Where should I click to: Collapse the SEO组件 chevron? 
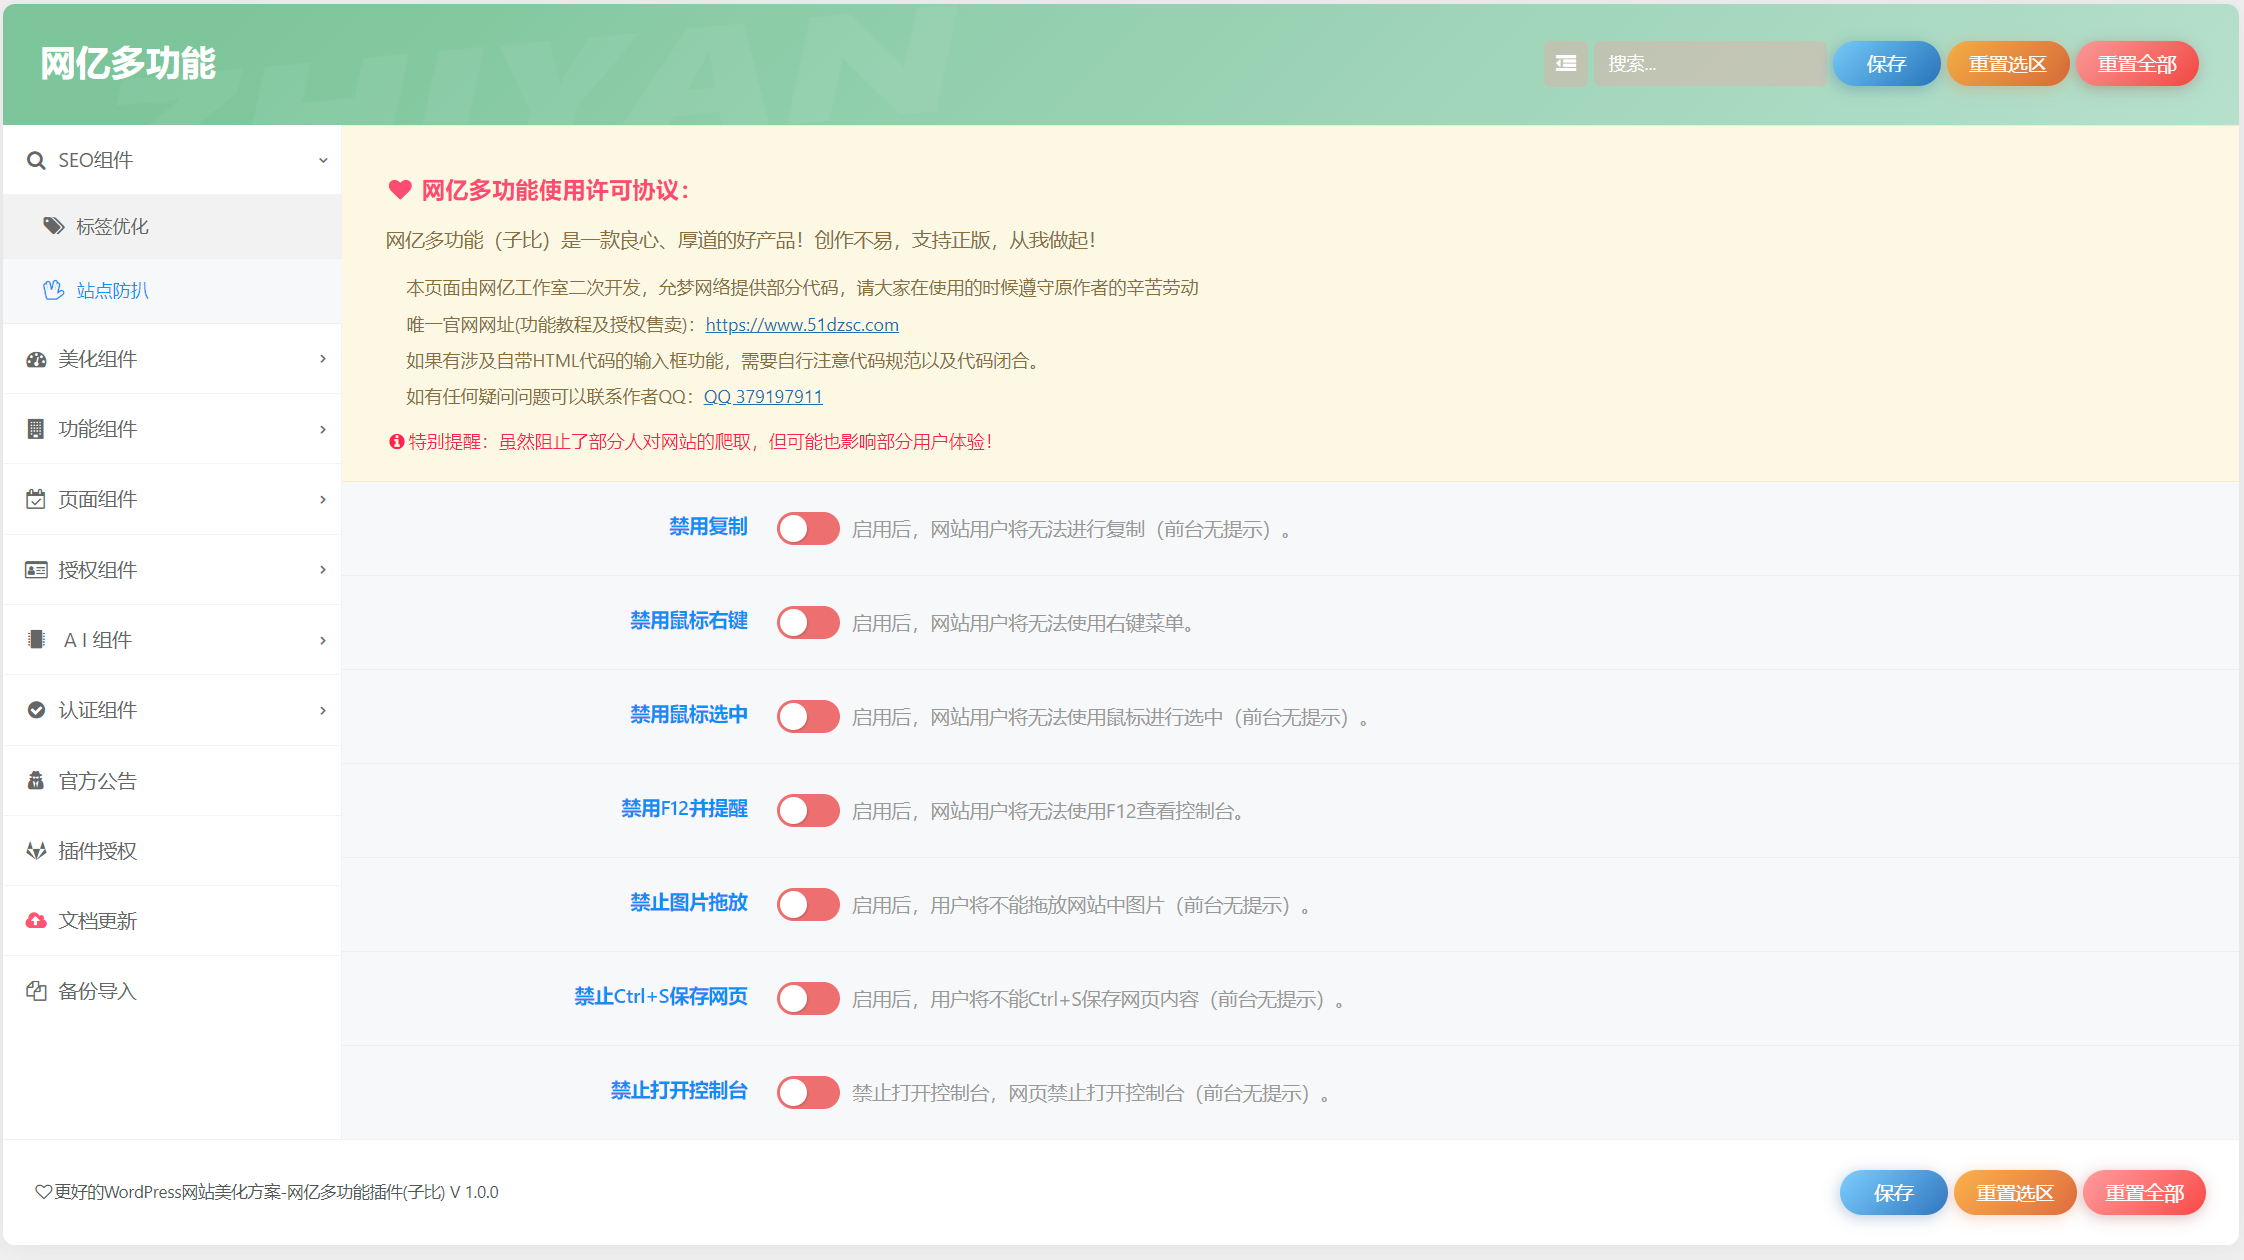323,160
